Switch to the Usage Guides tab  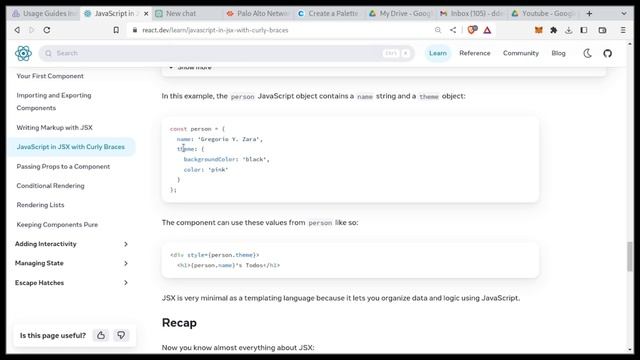click(x=44, y=13)
